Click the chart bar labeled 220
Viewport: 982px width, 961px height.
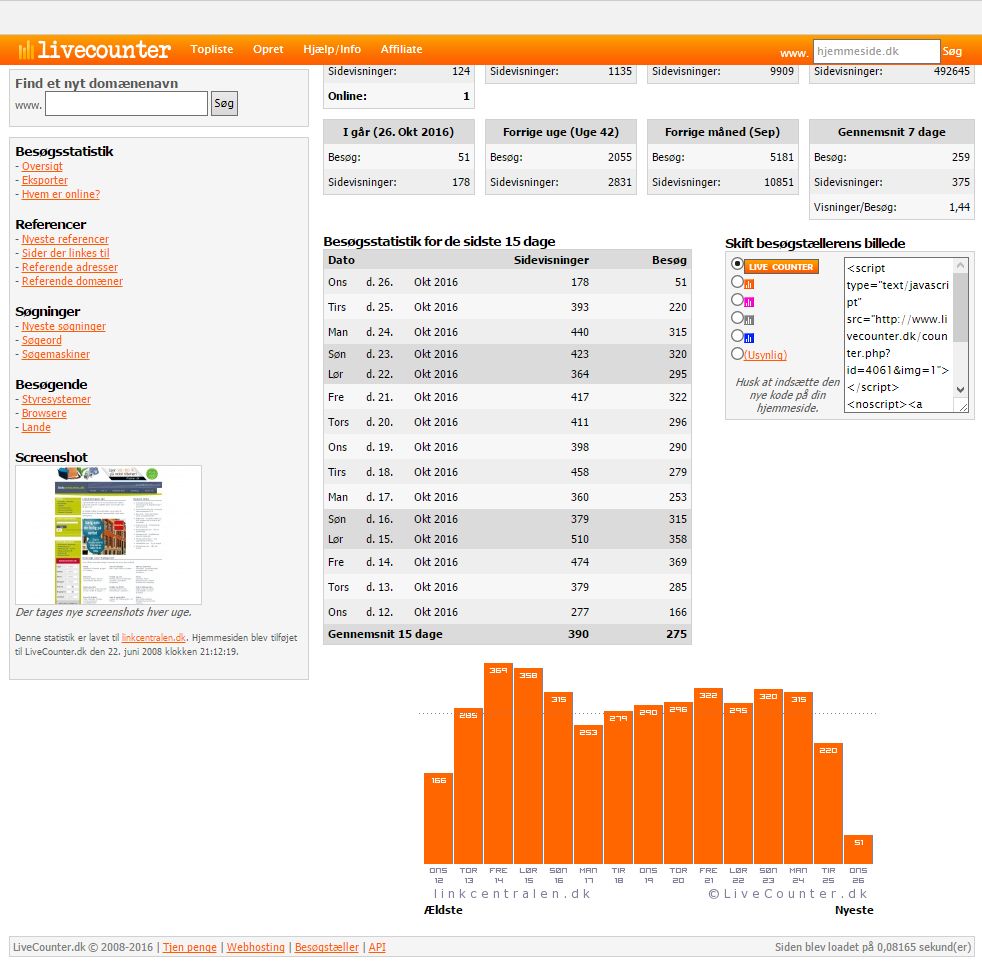[x=829, y=804]
